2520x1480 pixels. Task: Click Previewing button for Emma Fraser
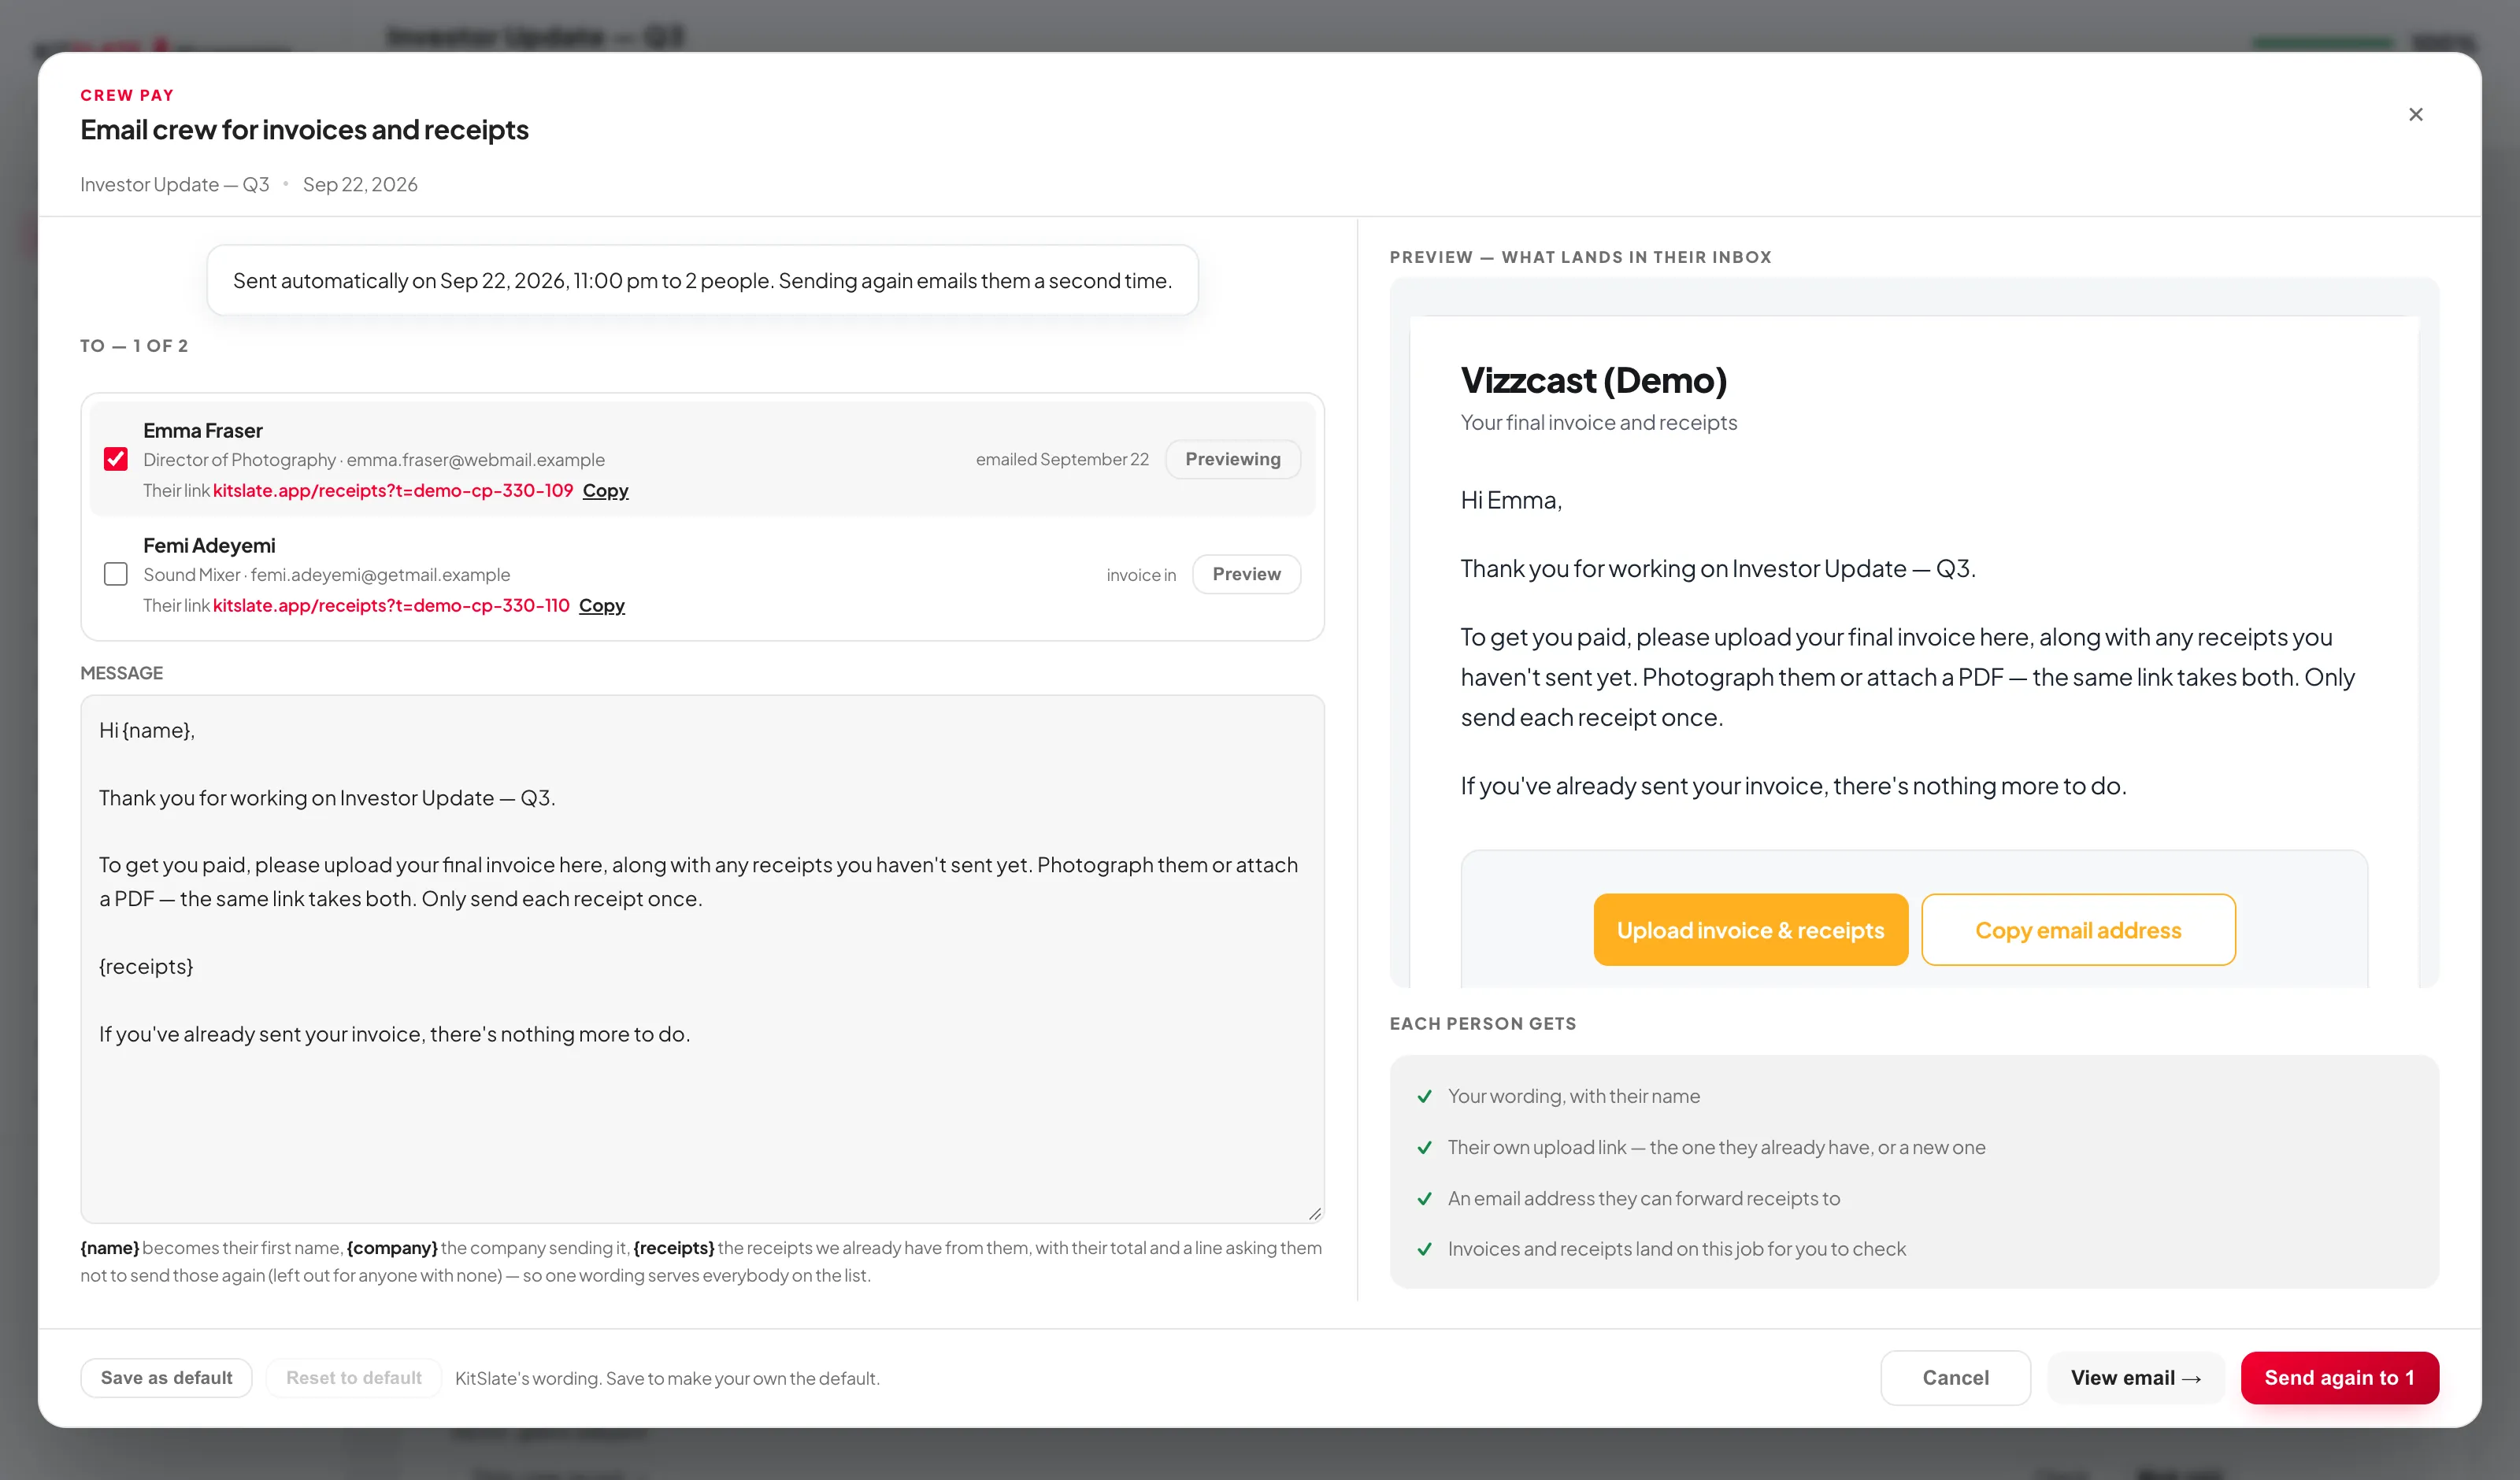[x=1232, y=459]
